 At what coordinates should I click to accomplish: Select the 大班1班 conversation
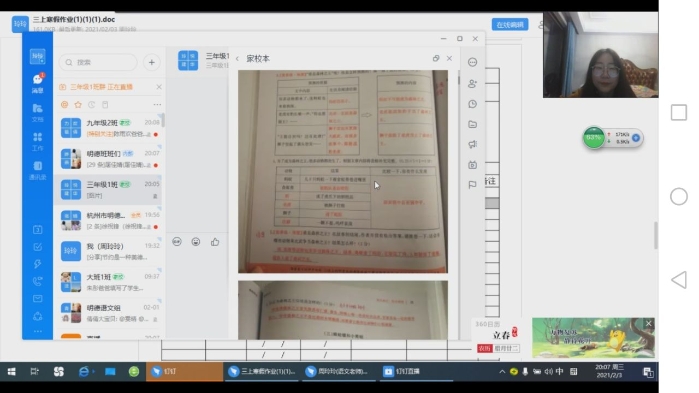[109, 282]
